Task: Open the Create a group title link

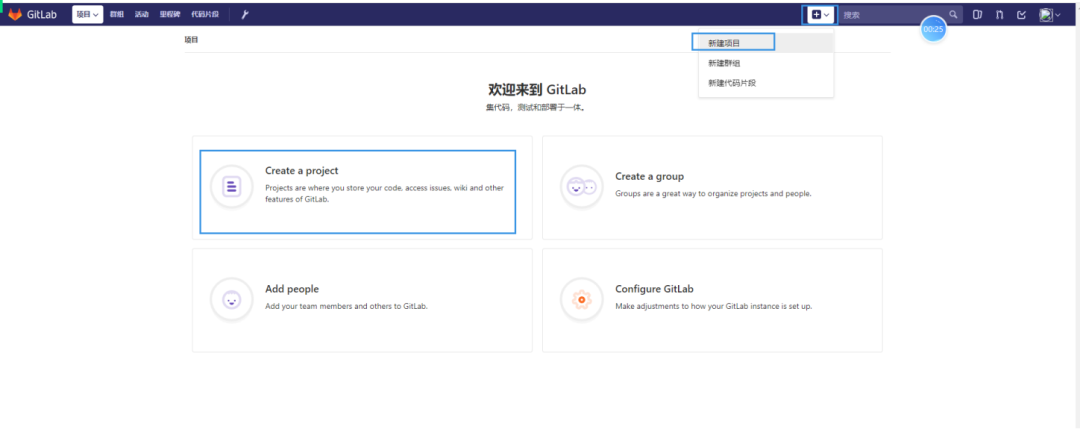Action: point(650,176)
